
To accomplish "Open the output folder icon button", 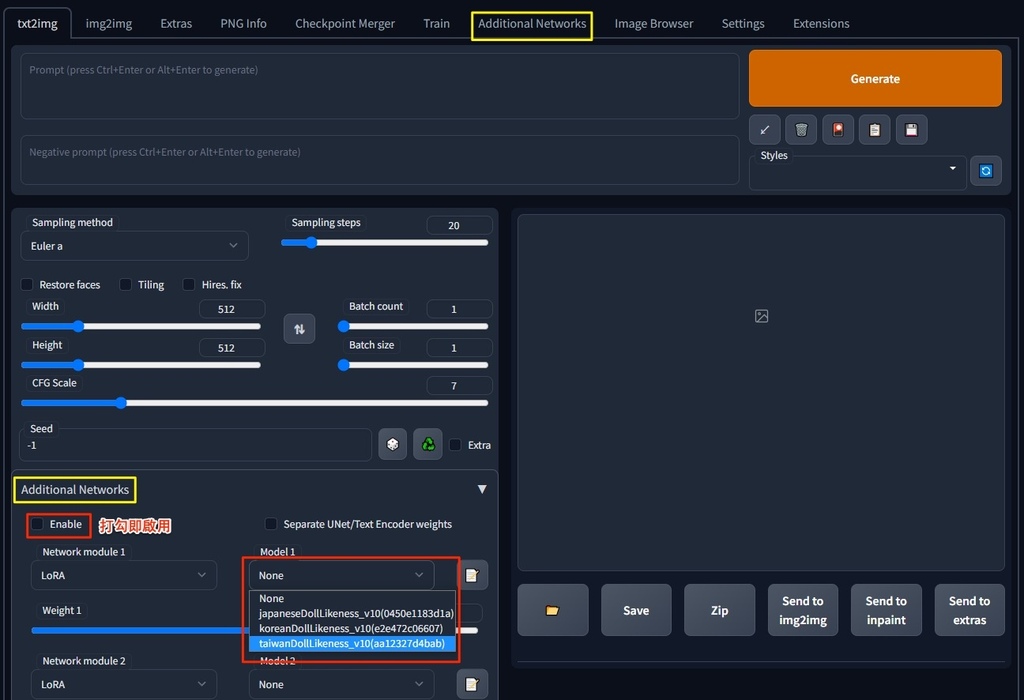I will [x=552, y=610].
